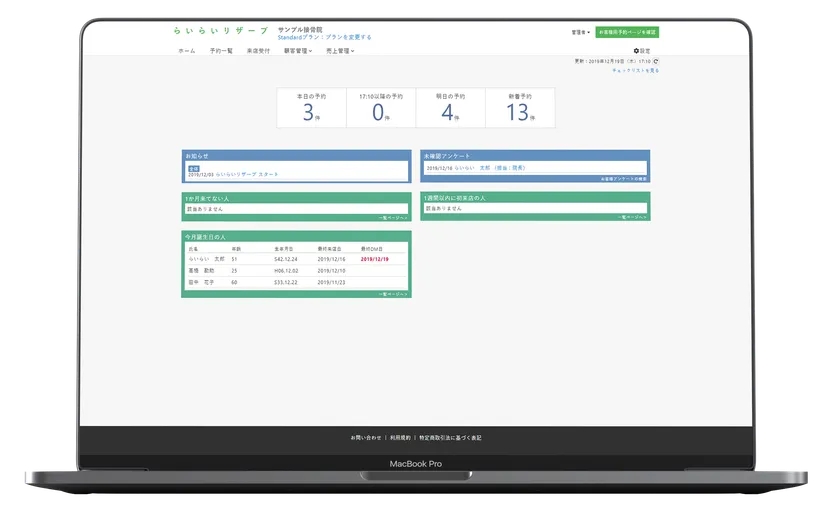Click the らいらいリザーブ logo

(221, 31)
